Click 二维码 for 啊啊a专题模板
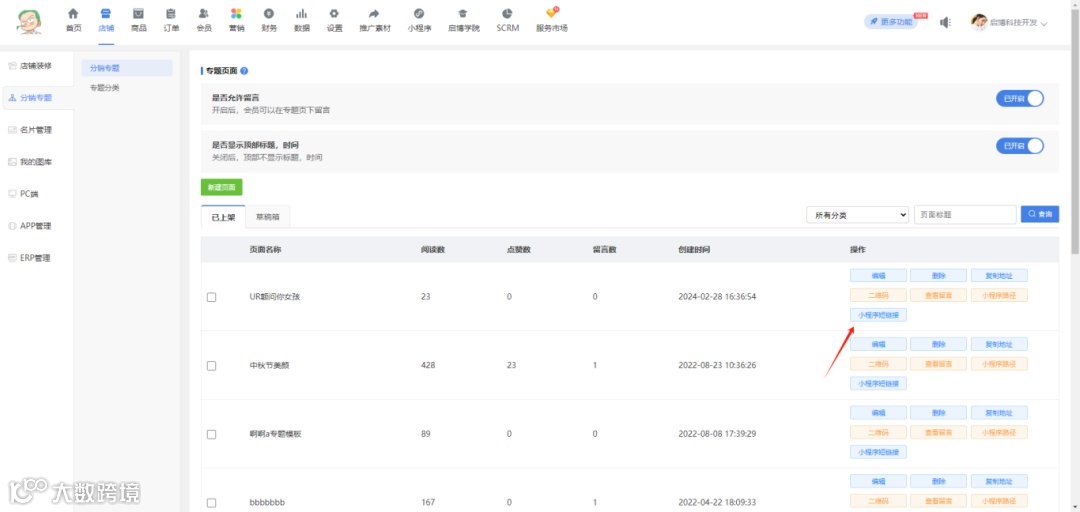 pyautogui.click(x=878, y=432)
